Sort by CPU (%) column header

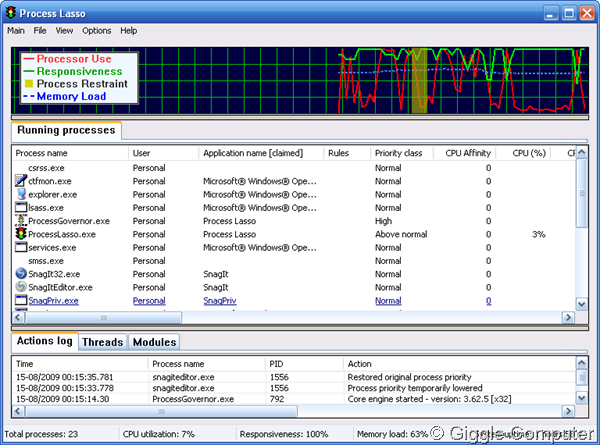coord(523,153)
